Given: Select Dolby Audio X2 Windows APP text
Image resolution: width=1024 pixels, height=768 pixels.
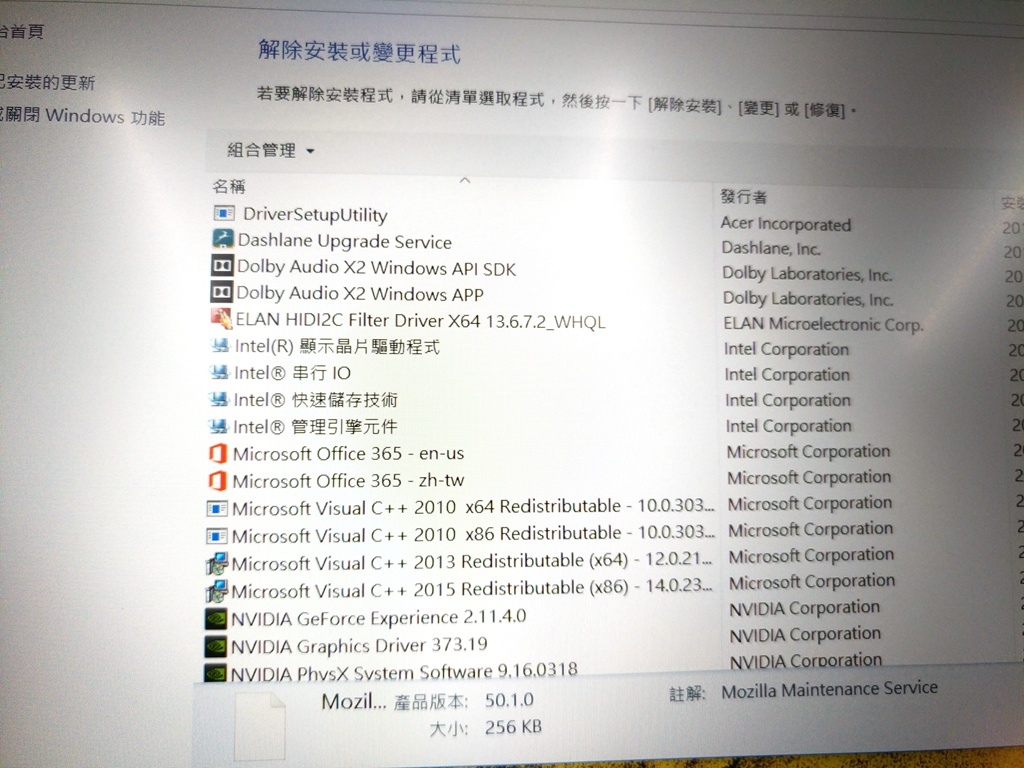Looking at the screenshot, I should tap(360, 294).
